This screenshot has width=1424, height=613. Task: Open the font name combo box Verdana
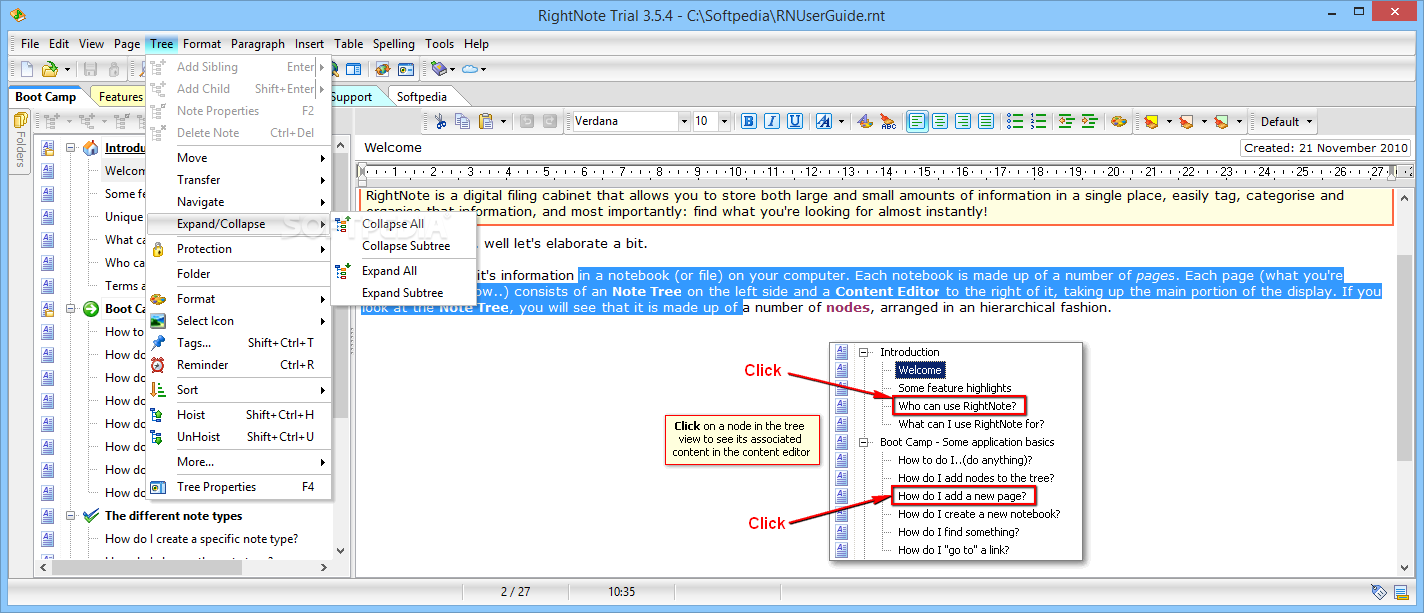click(631, 121)
